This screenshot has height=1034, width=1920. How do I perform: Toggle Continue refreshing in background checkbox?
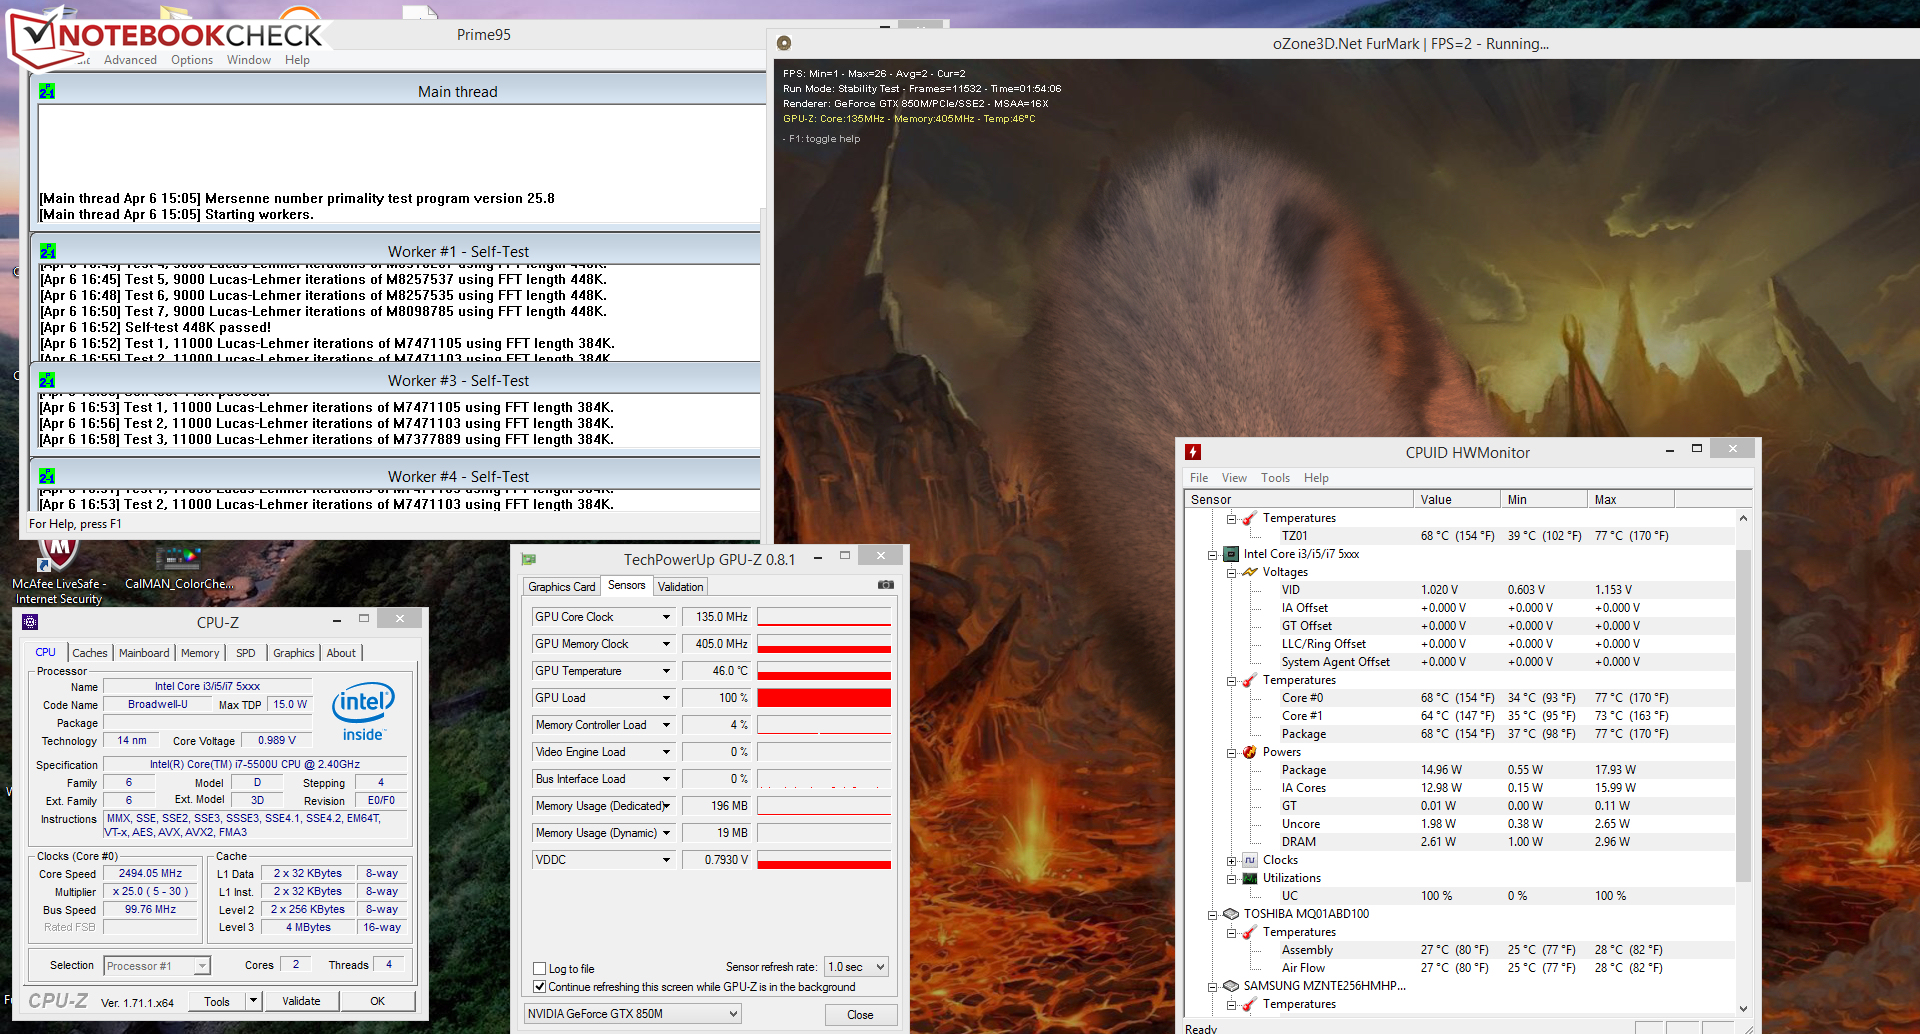(x=540, y=987)
